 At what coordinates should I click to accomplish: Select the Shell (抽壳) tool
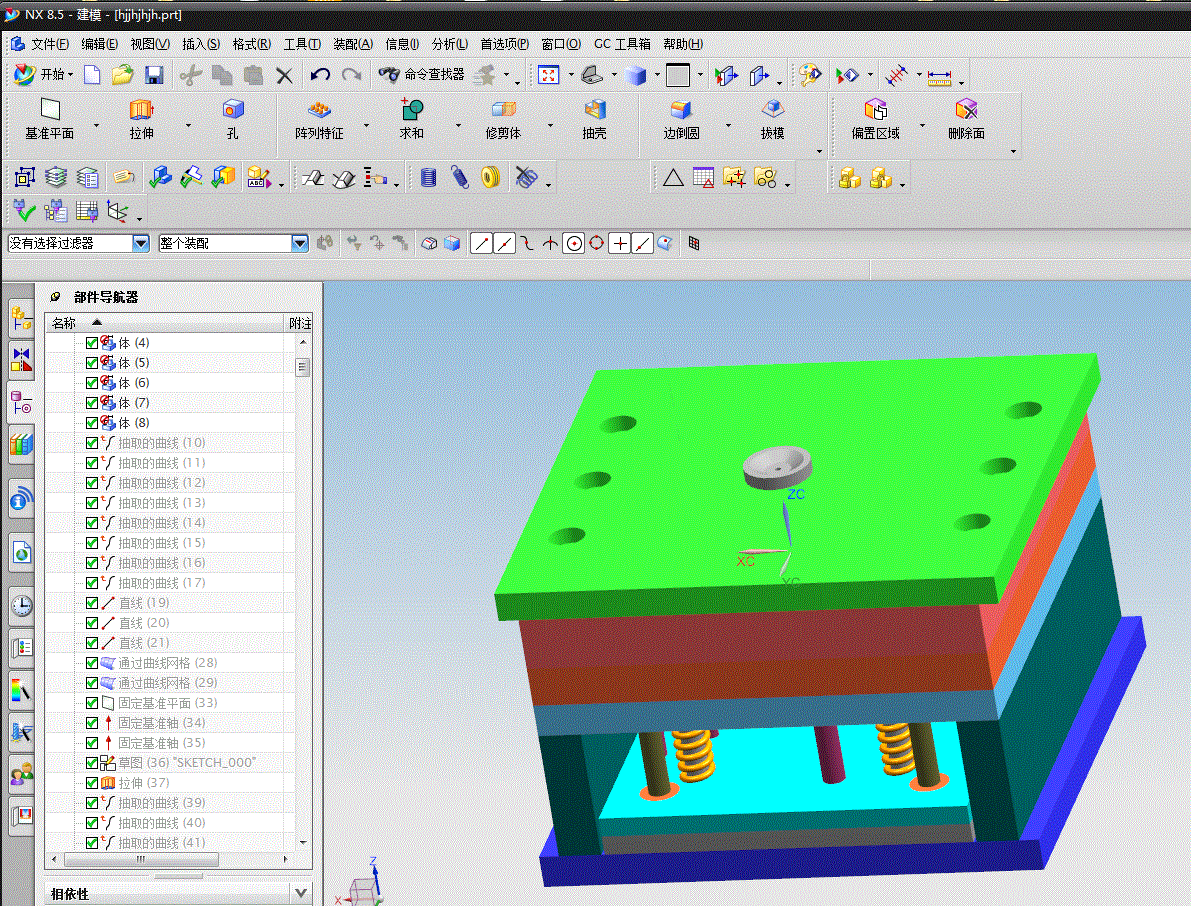594,119
